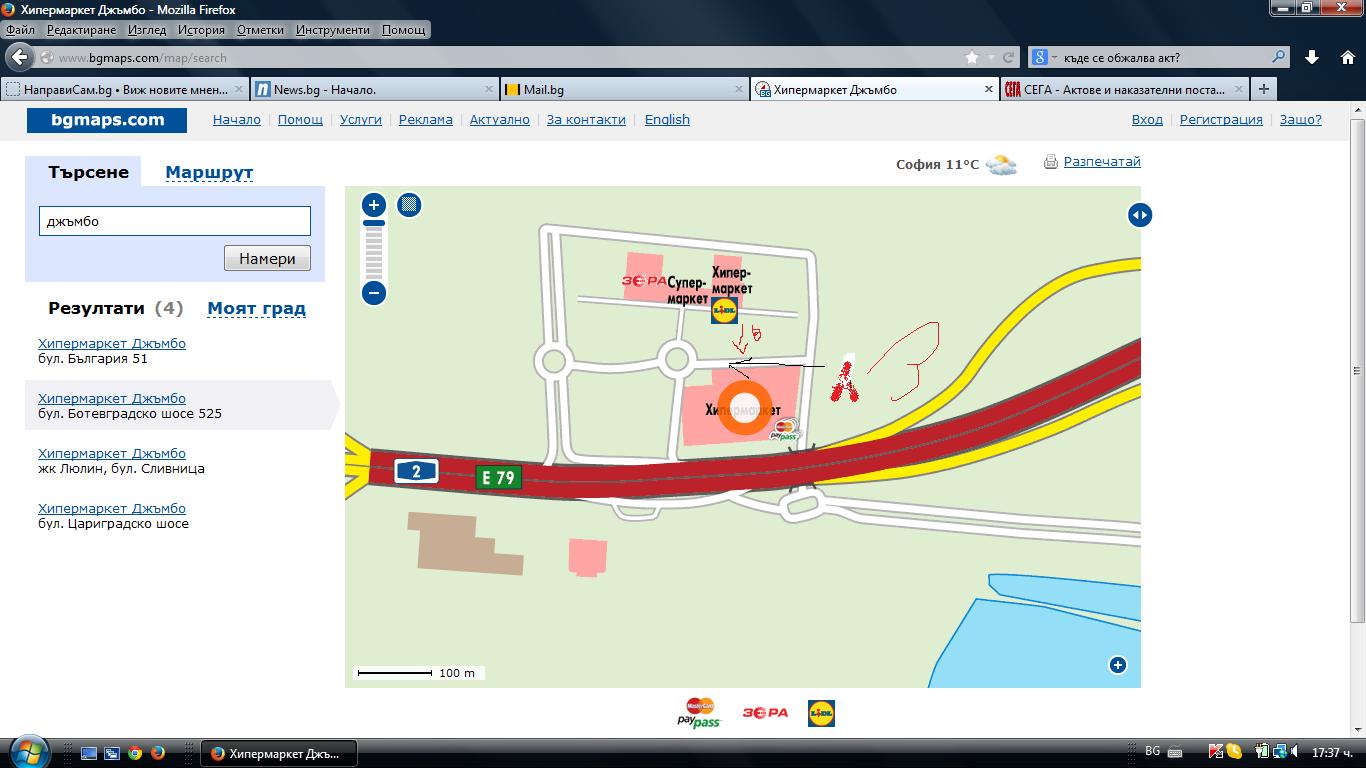Open the Редактиране menu

point(81,30)
